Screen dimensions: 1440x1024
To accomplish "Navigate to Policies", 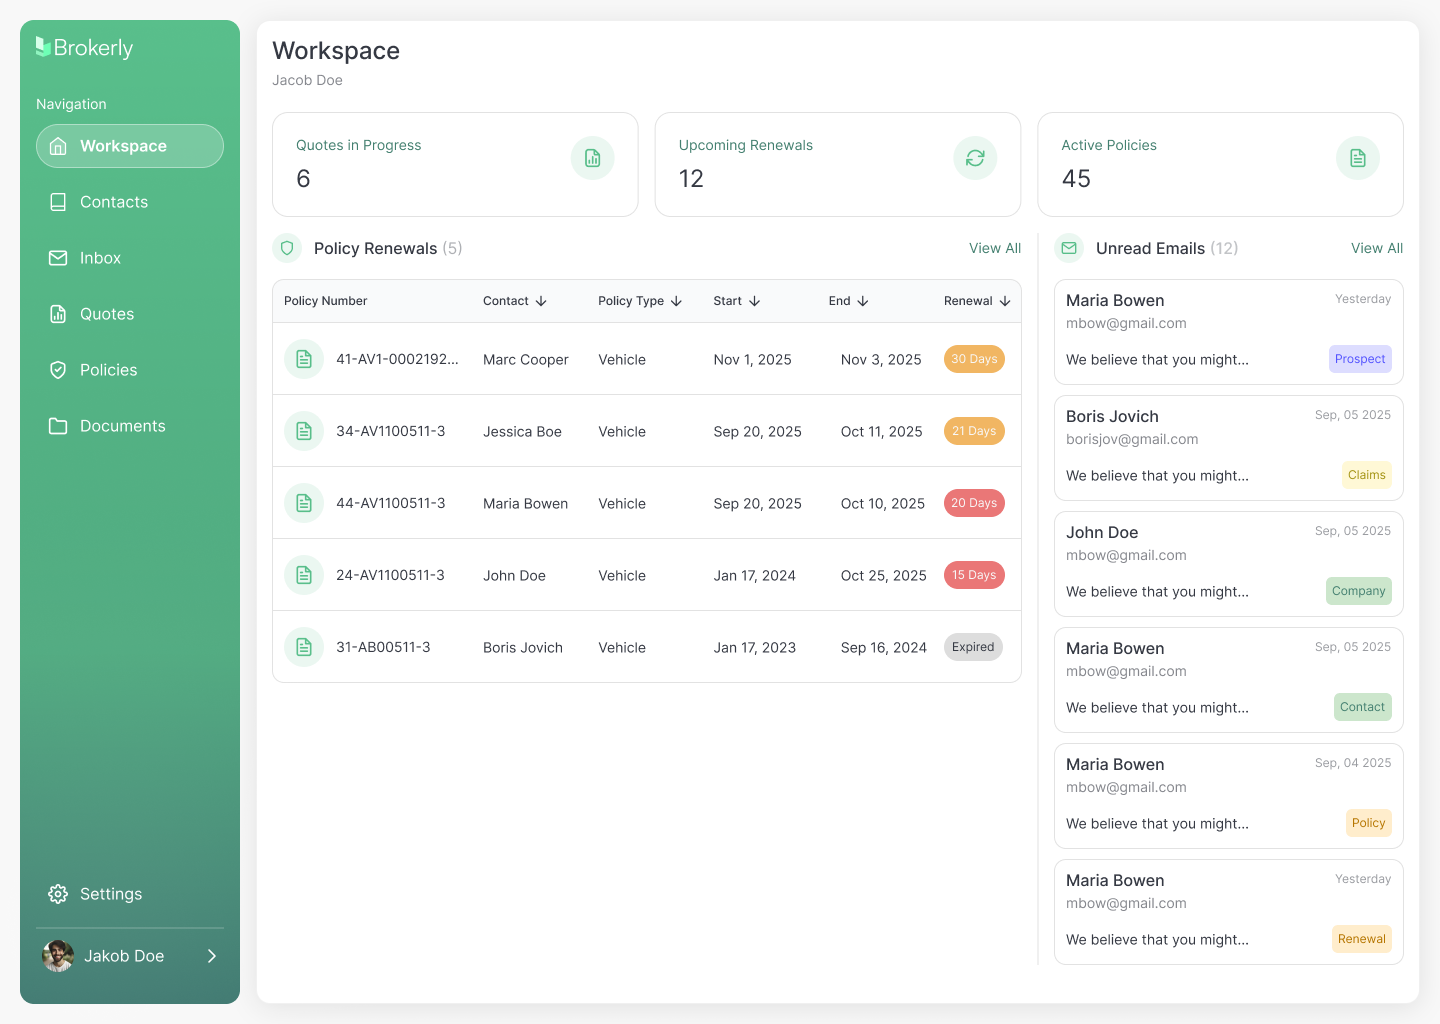I will 130,370.
